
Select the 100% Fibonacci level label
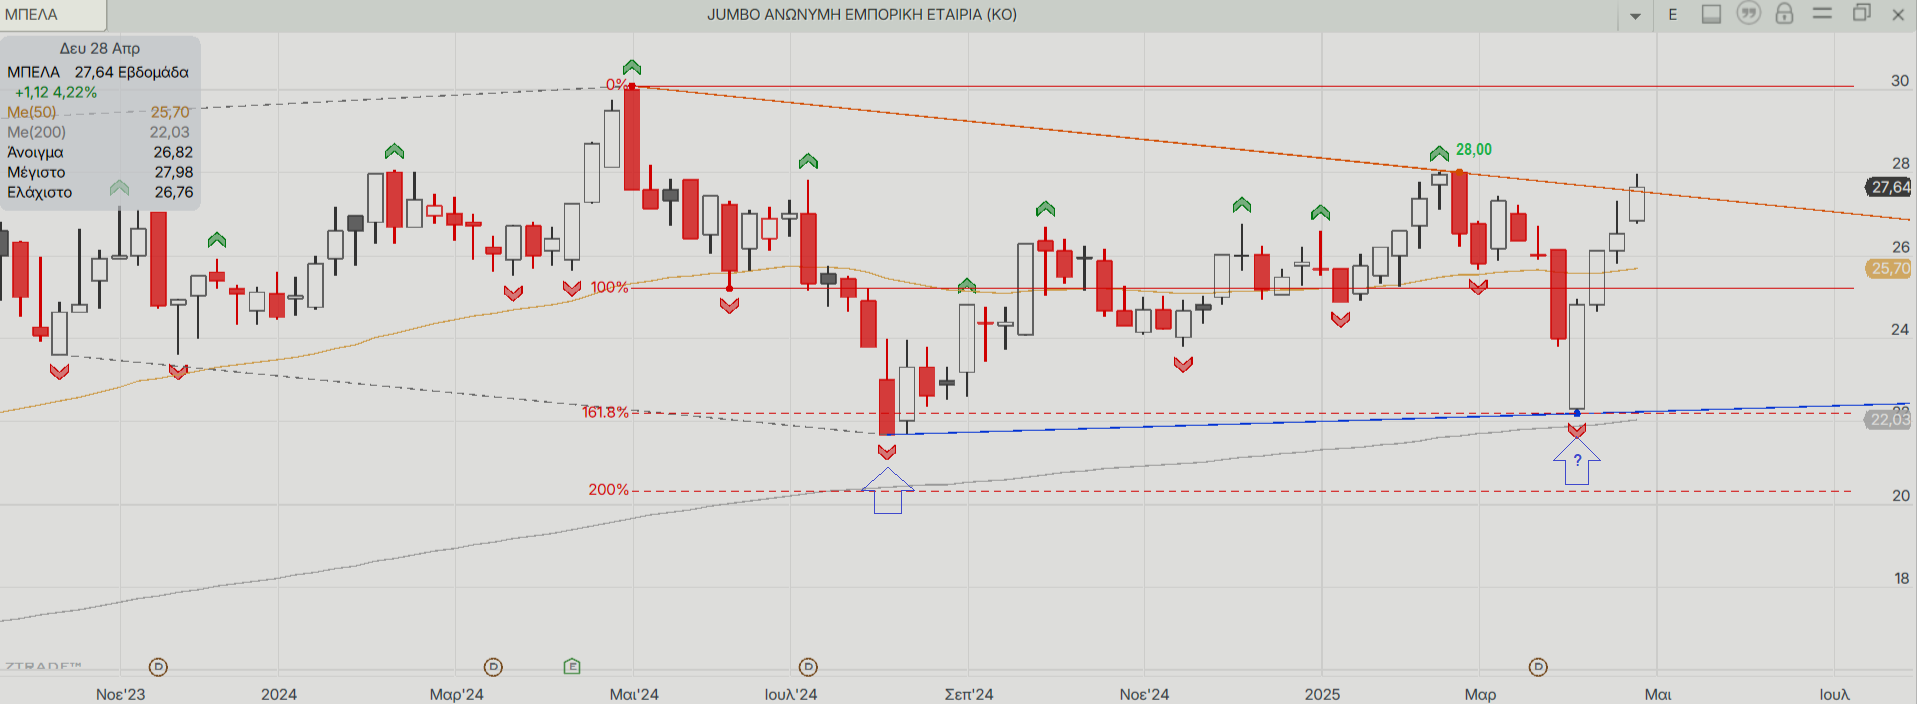609,287
